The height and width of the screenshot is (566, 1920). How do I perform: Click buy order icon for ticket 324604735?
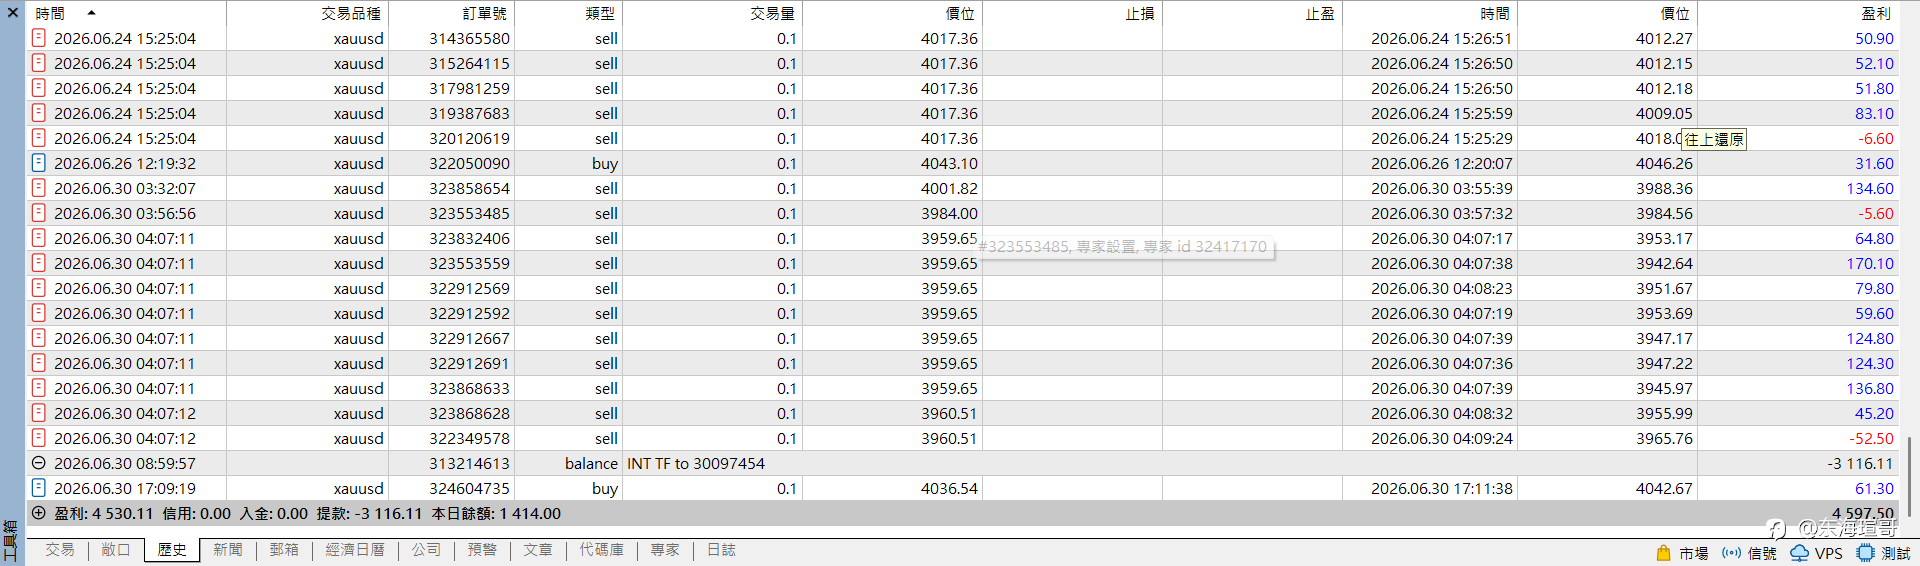[39, 488]
